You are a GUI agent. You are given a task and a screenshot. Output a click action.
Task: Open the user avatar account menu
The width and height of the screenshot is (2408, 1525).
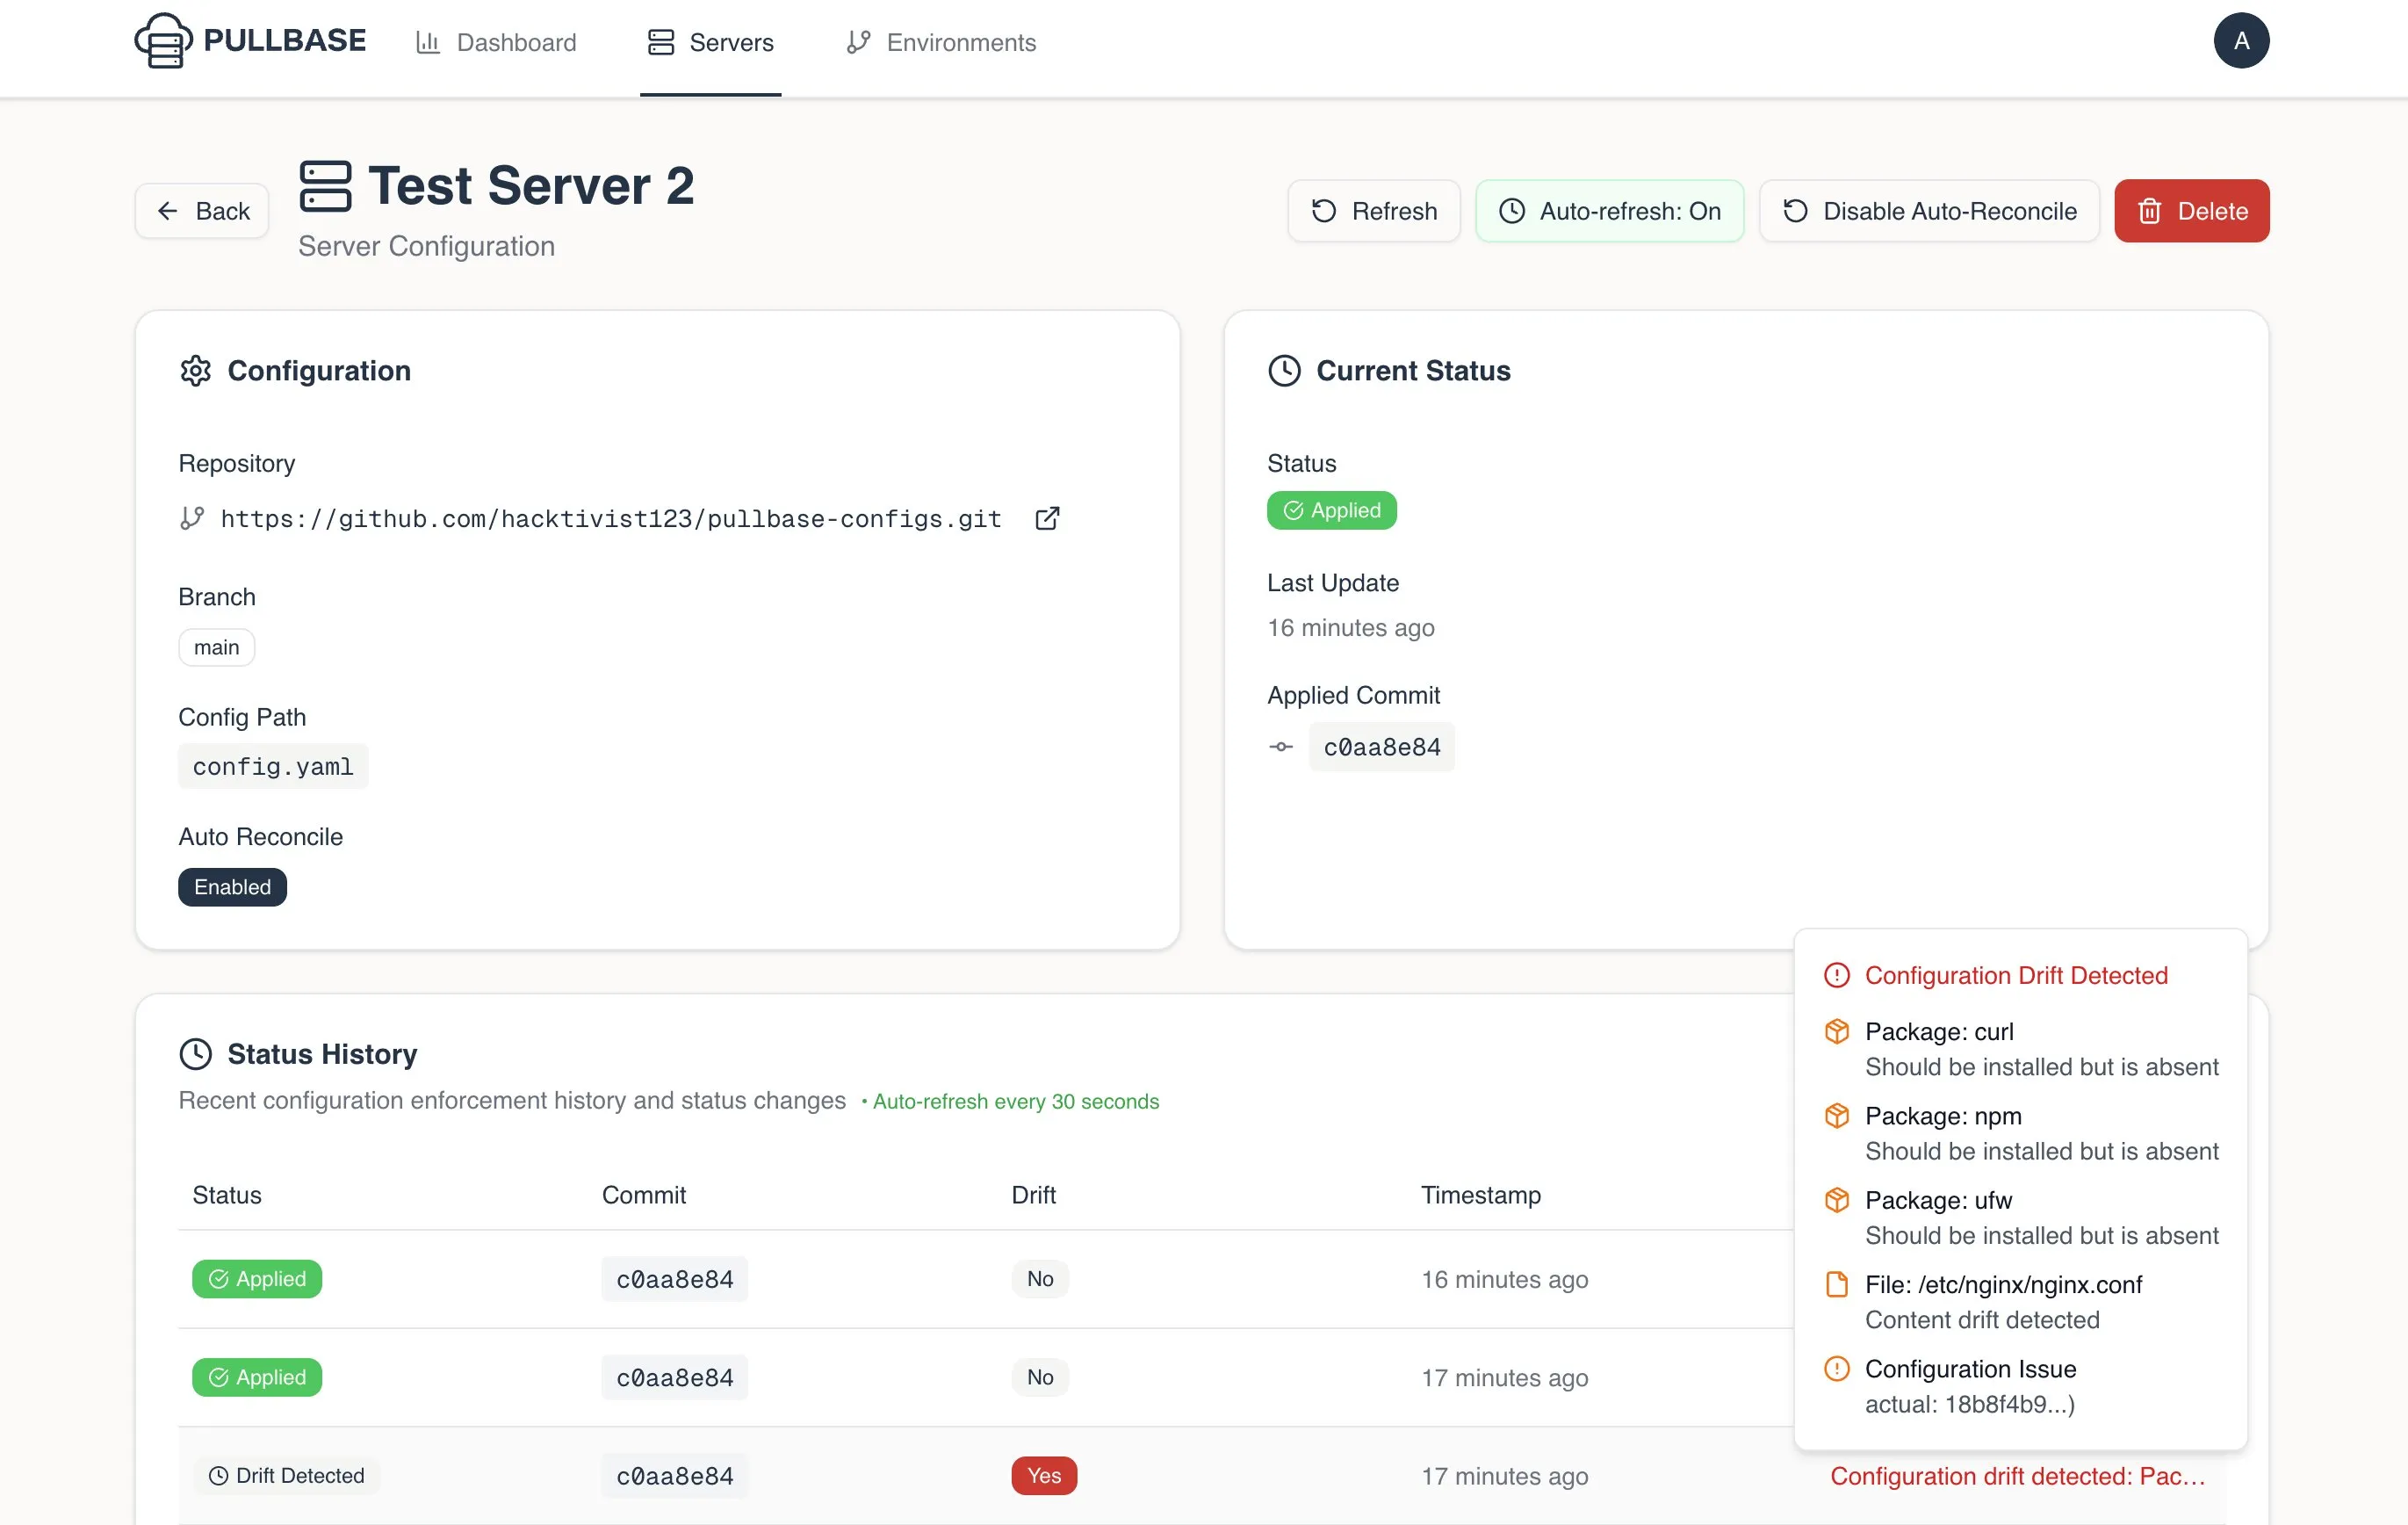2242,40
